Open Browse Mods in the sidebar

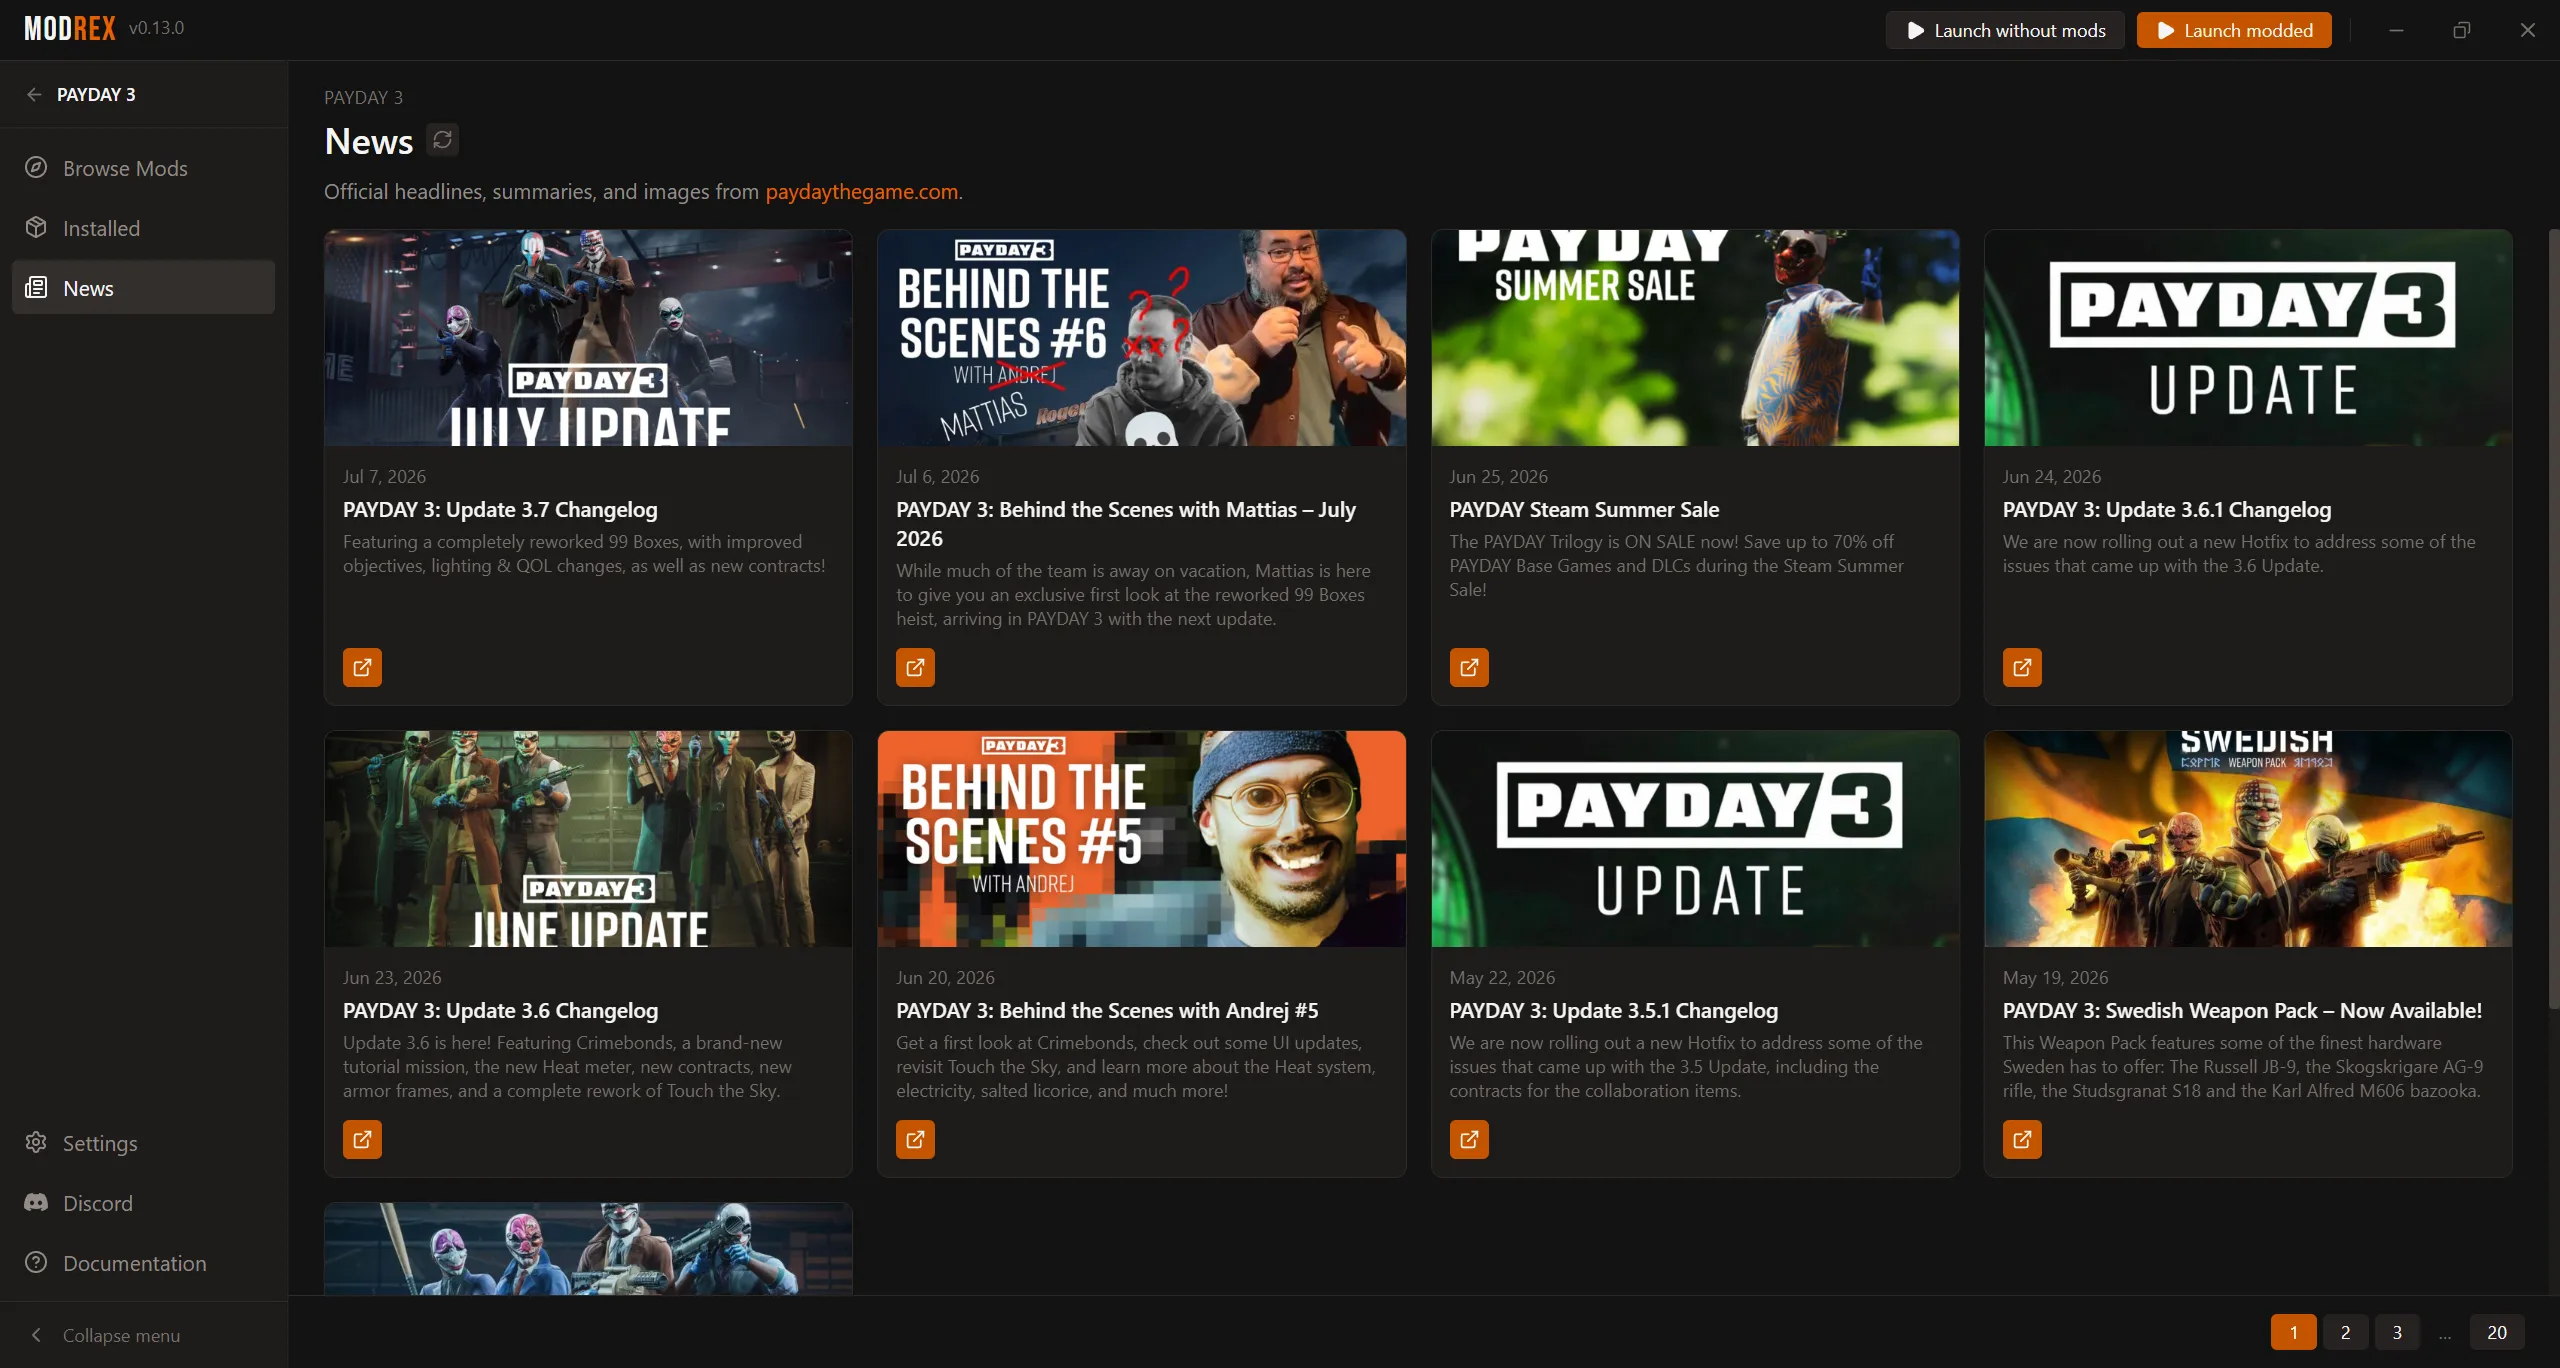point(143,168)
